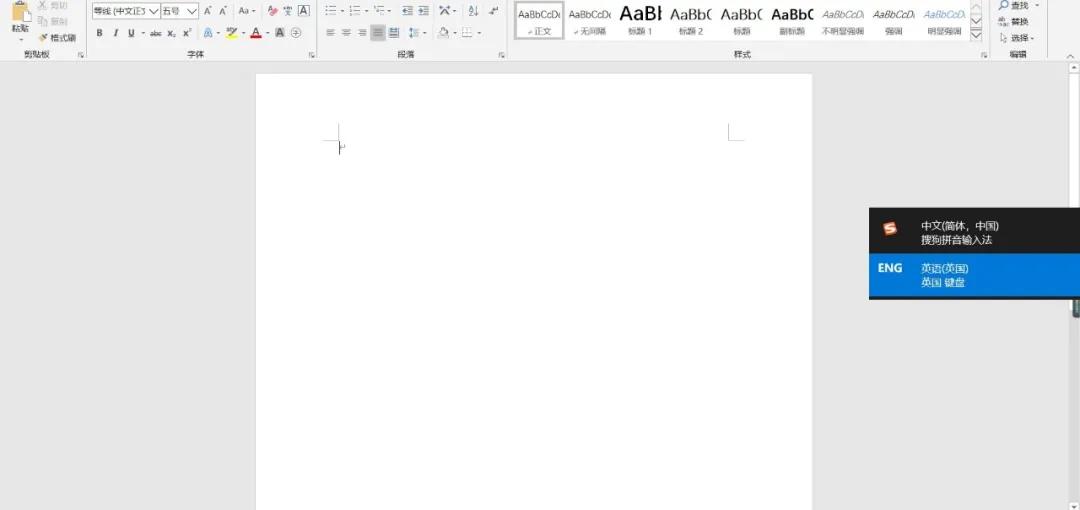Select the Justify alignment icon
The image size is (1080, 510).
point(377,33)
